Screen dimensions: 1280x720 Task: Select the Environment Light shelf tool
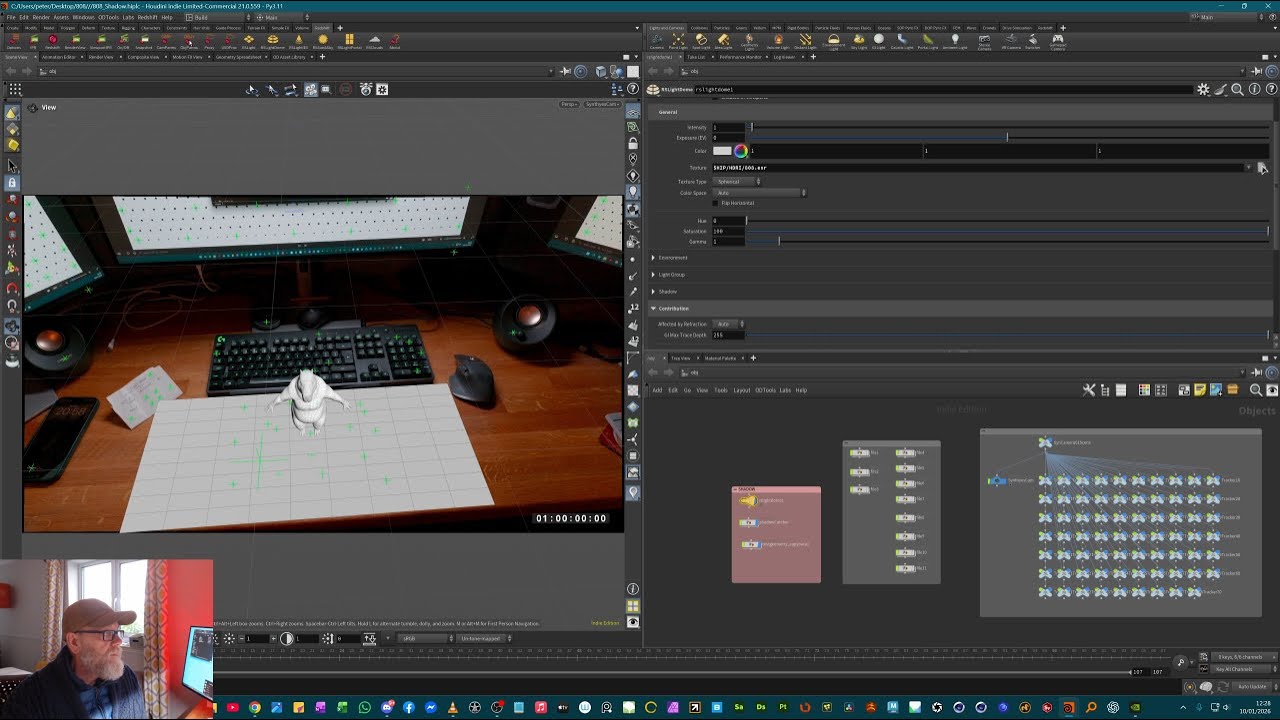coord(833,43)
